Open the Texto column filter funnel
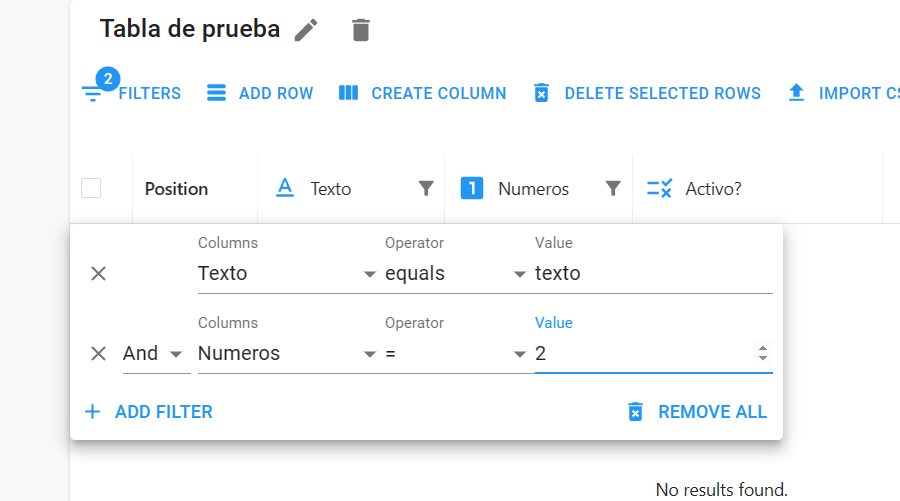The width and height of the screenshot is (900, 501). click(426, 188)
